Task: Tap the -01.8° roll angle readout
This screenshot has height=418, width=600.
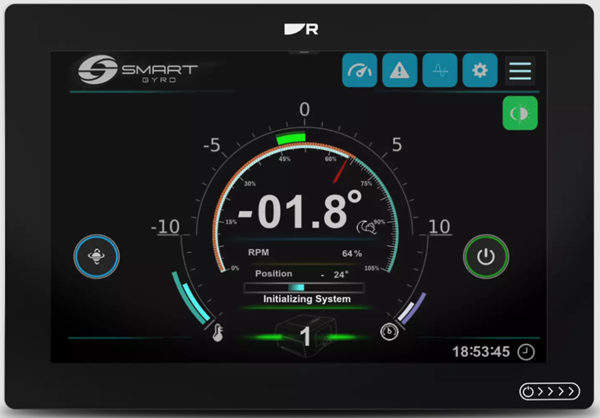Action: (300, 212)
